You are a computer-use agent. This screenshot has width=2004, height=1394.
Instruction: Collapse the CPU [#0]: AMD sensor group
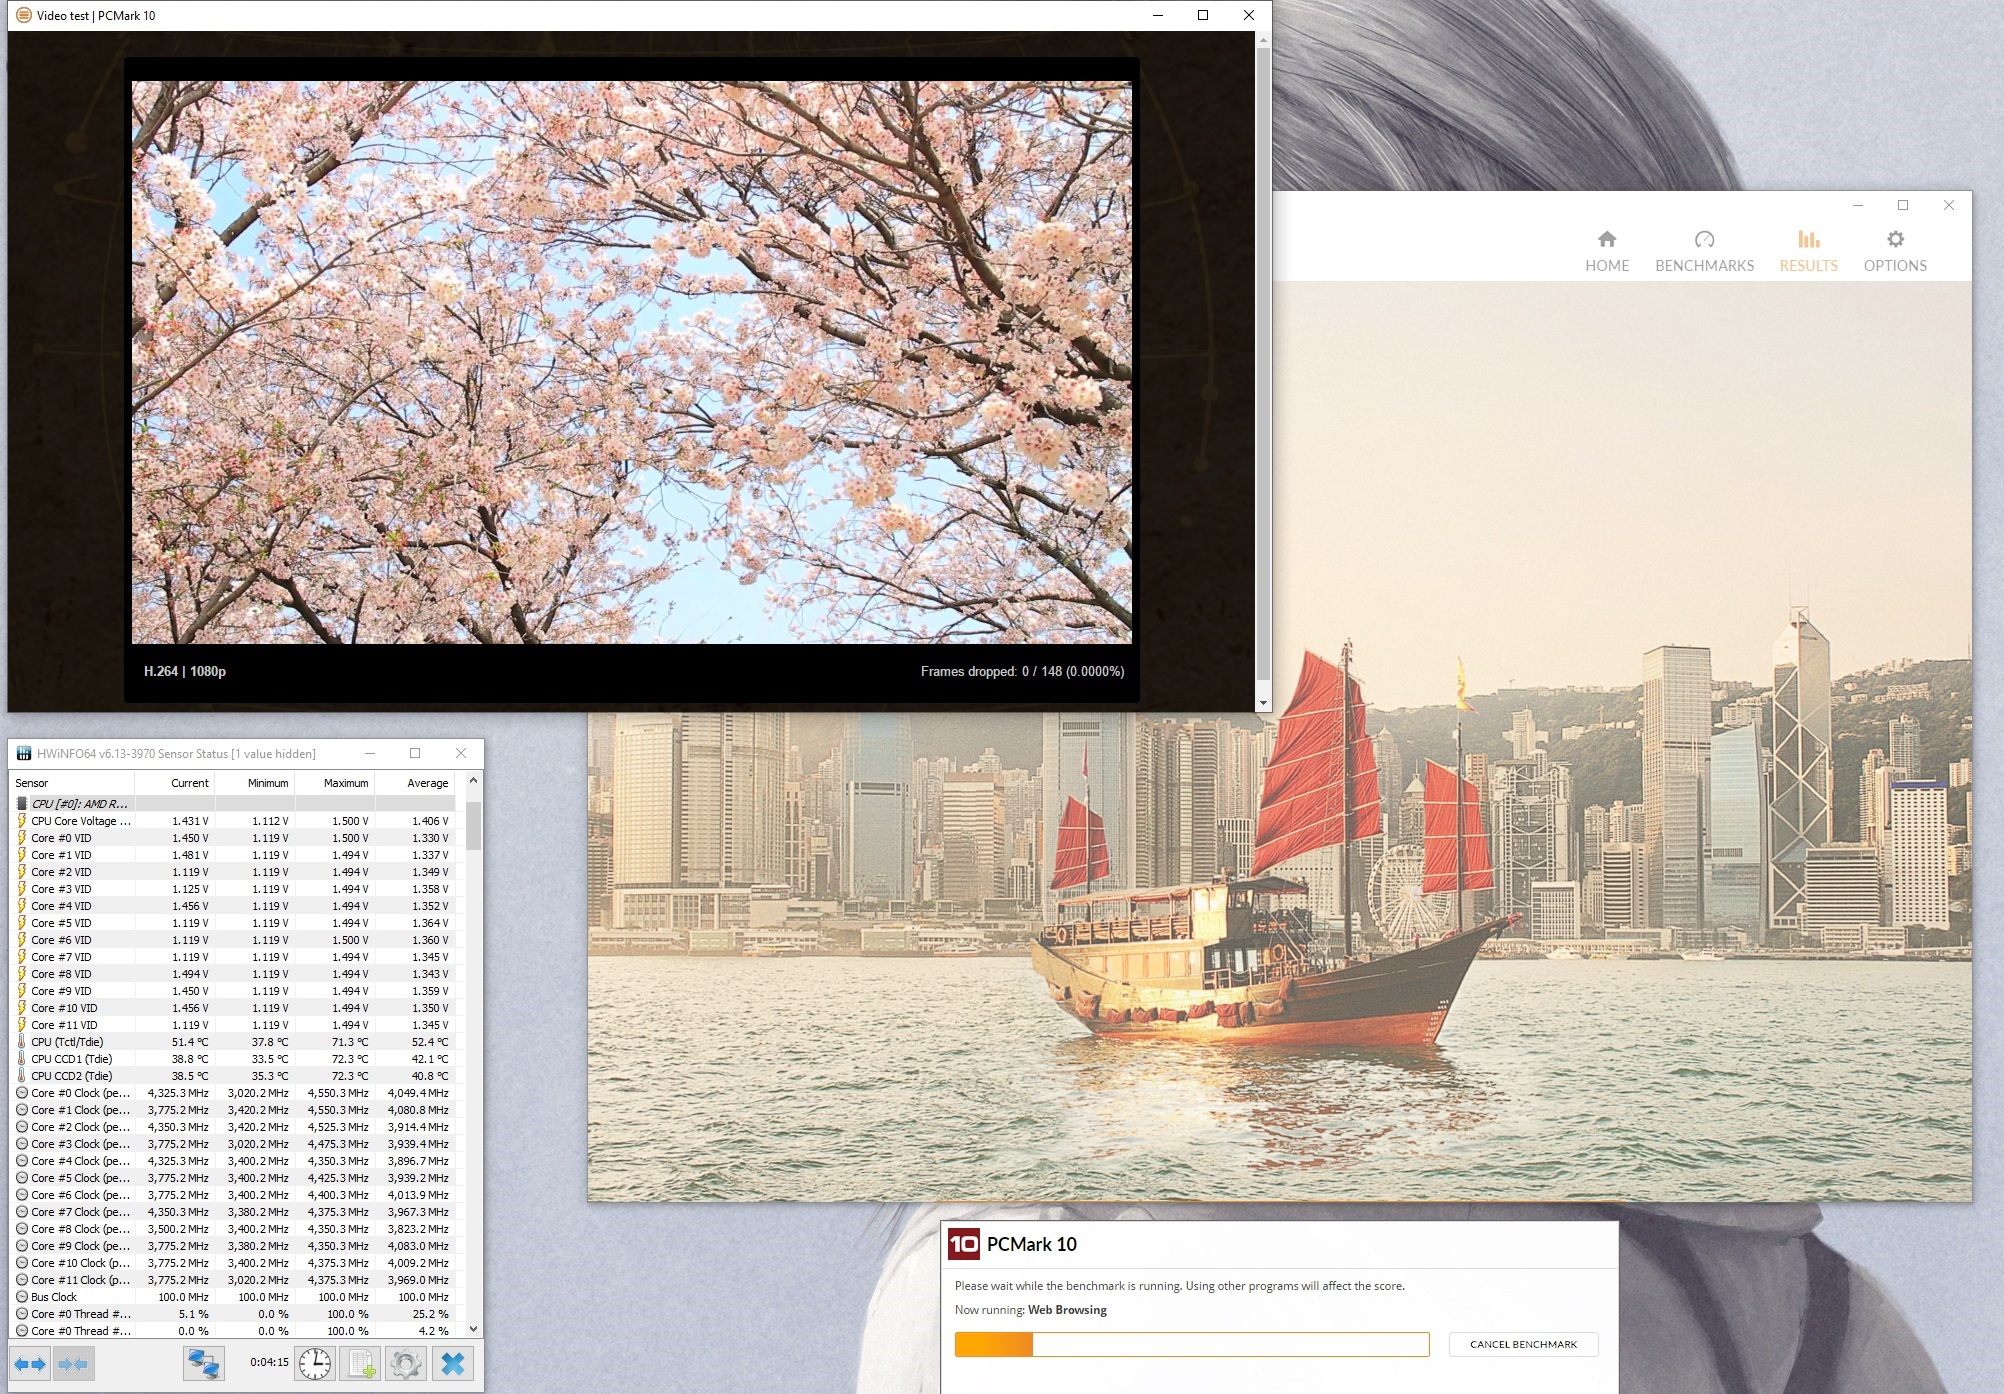pos(78,804)
